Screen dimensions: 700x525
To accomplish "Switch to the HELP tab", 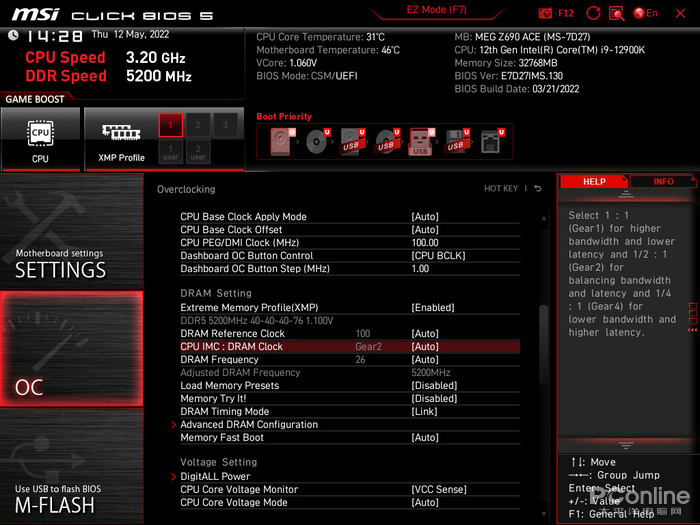I will [x=594, y=182].
